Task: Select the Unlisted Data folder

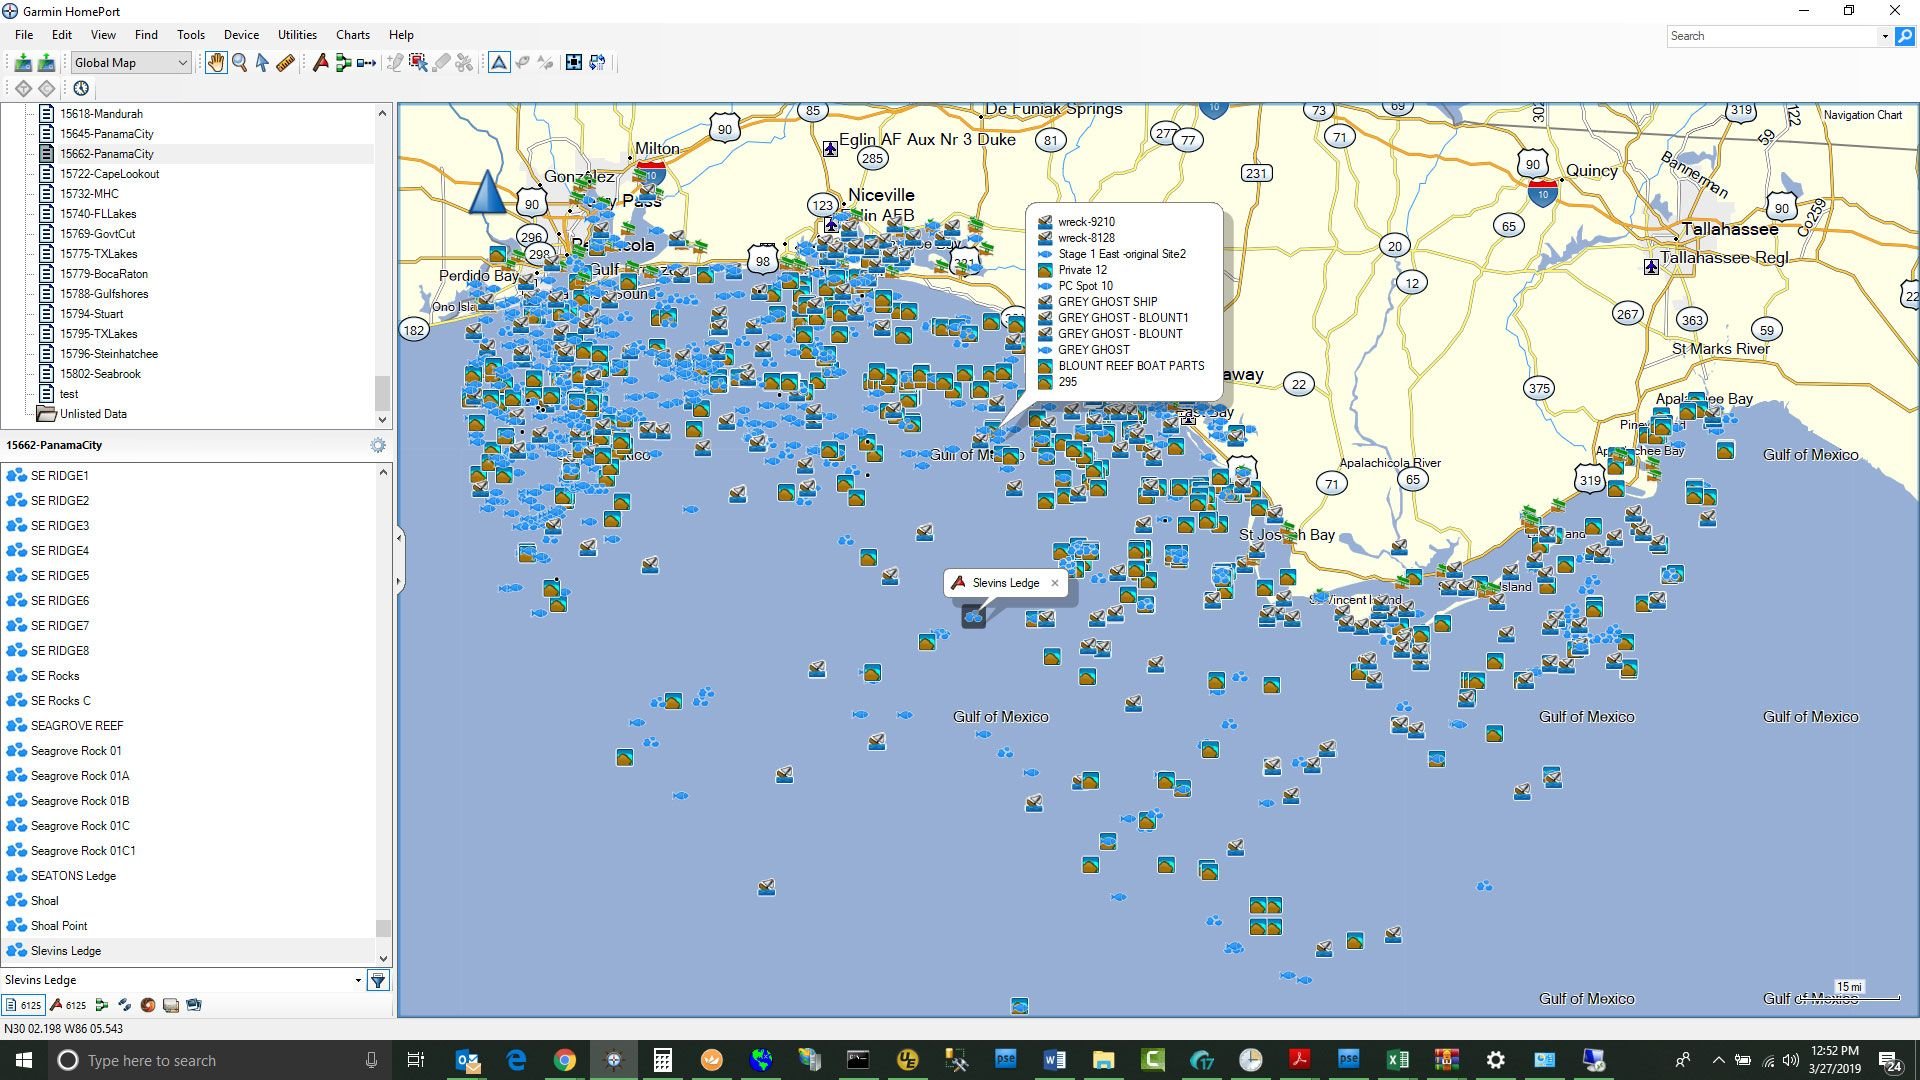Action: pyautogui.click(x=92, y=414)
